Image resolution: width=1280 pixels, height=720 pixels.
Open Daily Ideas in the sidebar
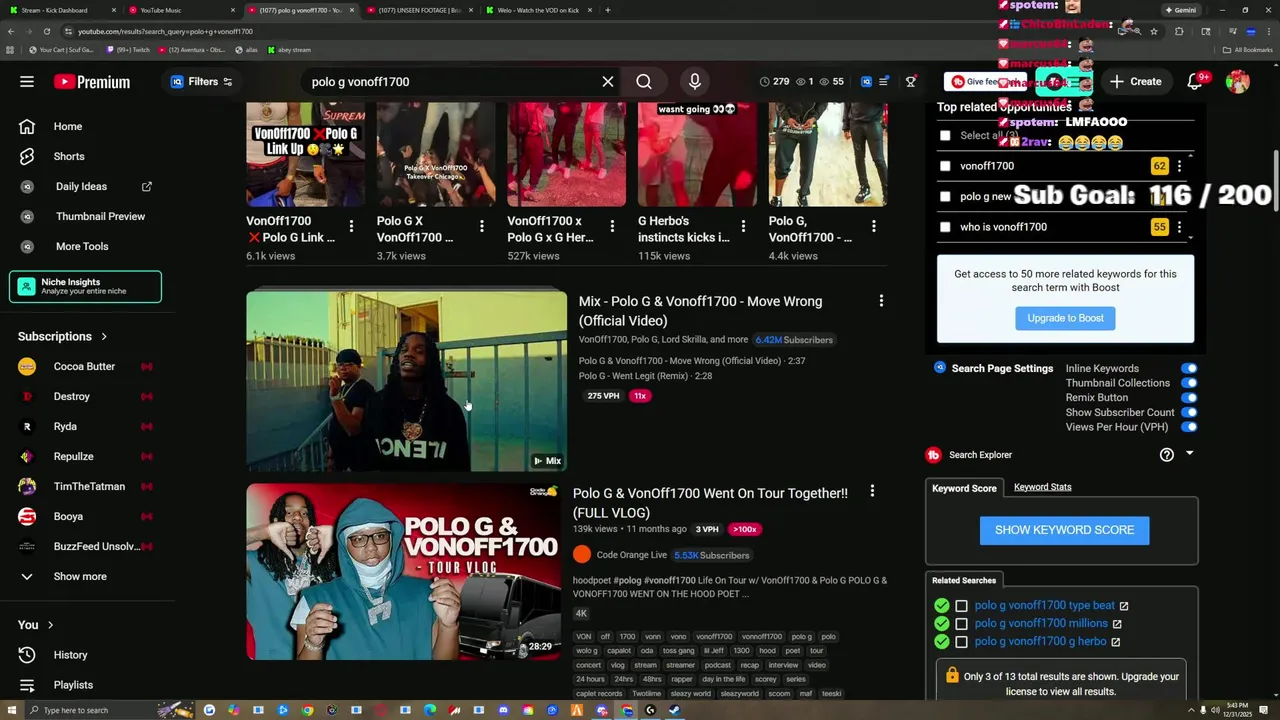(81, 186)
